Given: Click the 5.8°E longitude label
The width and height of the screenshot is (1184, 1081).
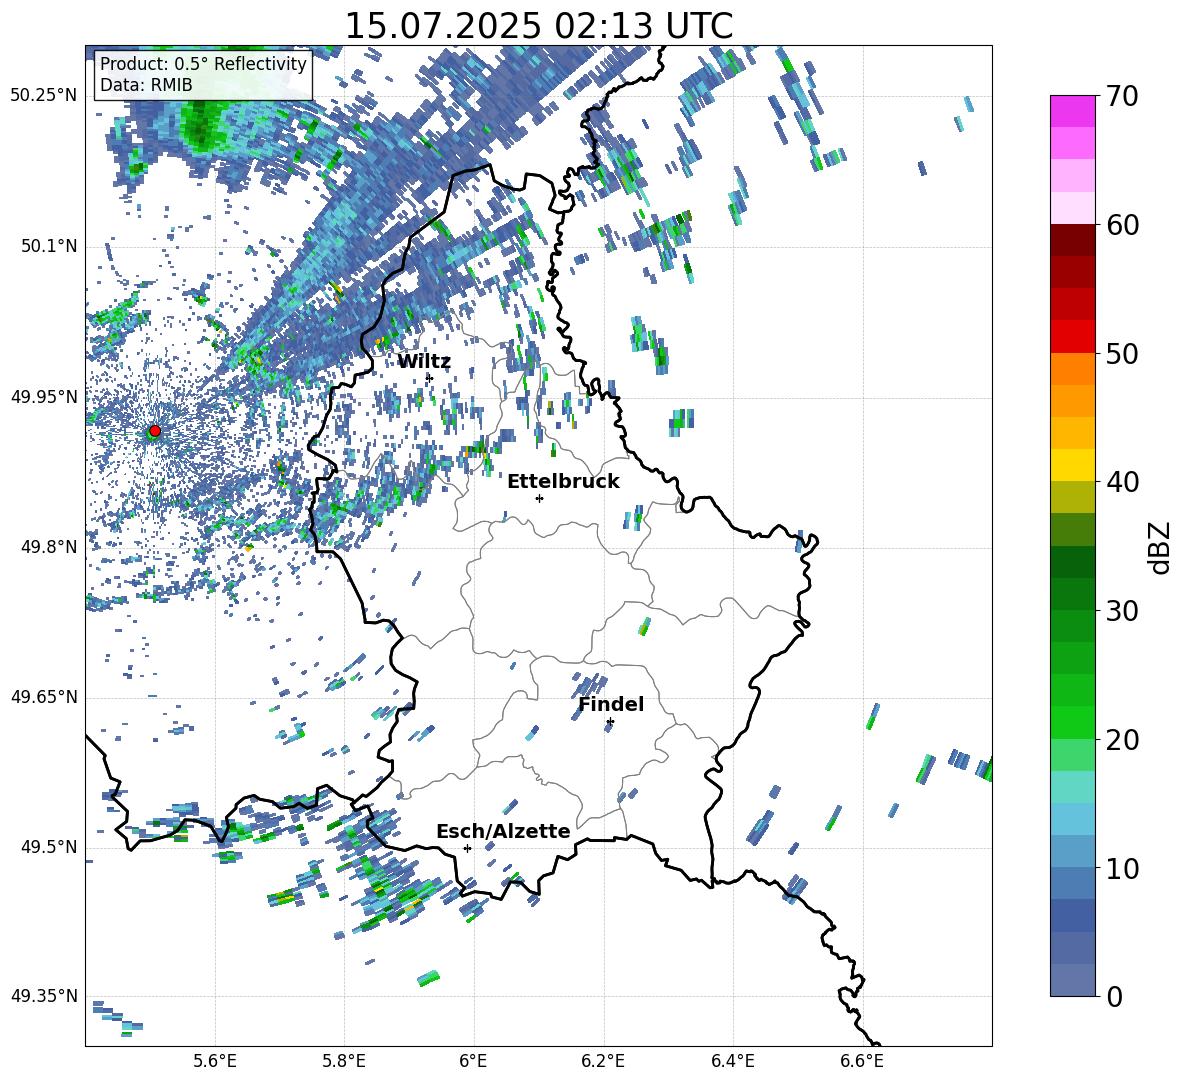Looking at the screenshot, I should coord(344,1061).
